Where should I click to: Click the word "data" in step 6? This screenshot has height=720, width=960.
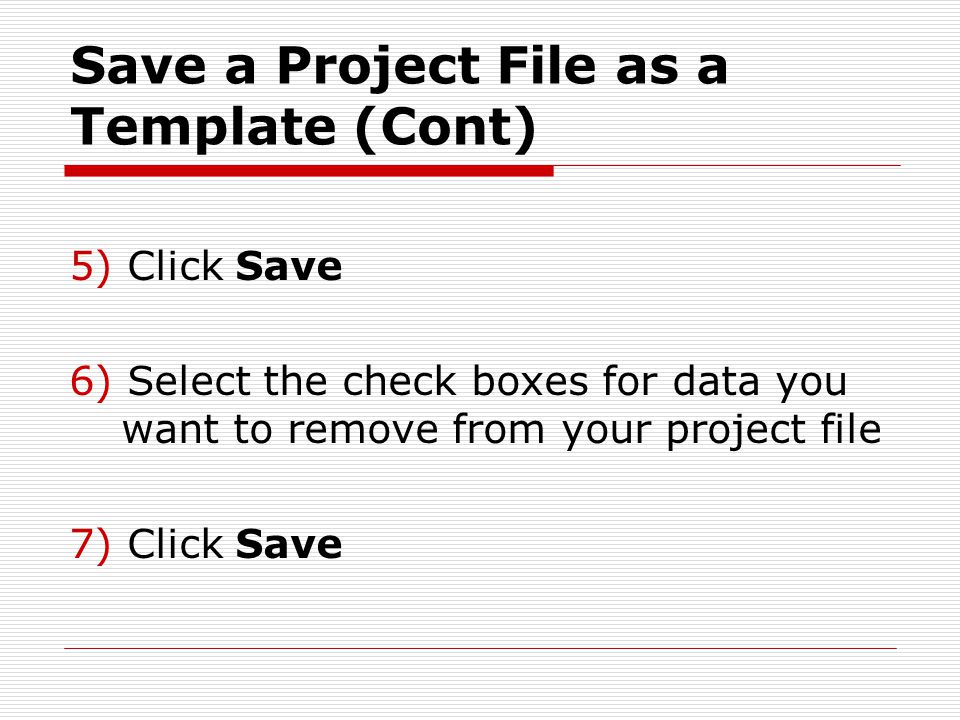(x=716, y=381)
